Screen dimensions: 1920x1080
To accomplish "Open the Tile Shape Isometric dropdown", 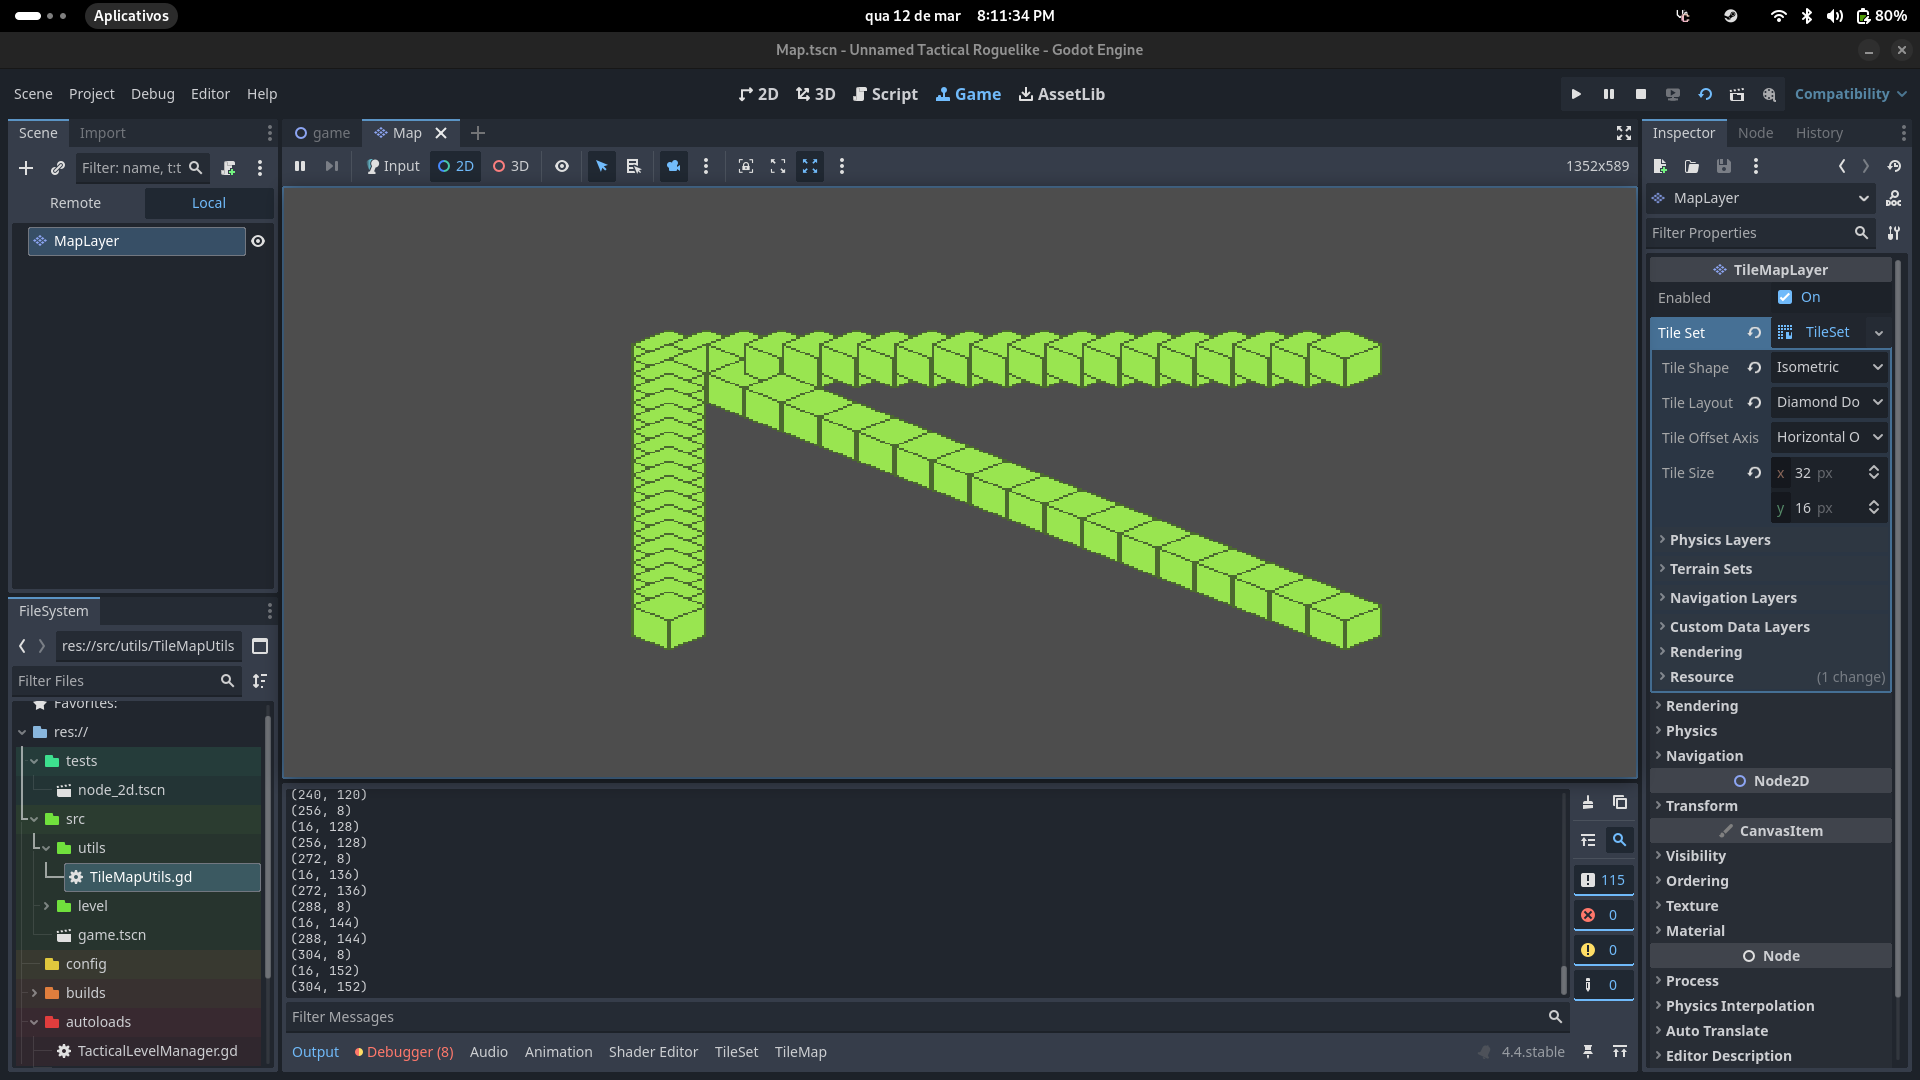I will tap(1829, 367).
